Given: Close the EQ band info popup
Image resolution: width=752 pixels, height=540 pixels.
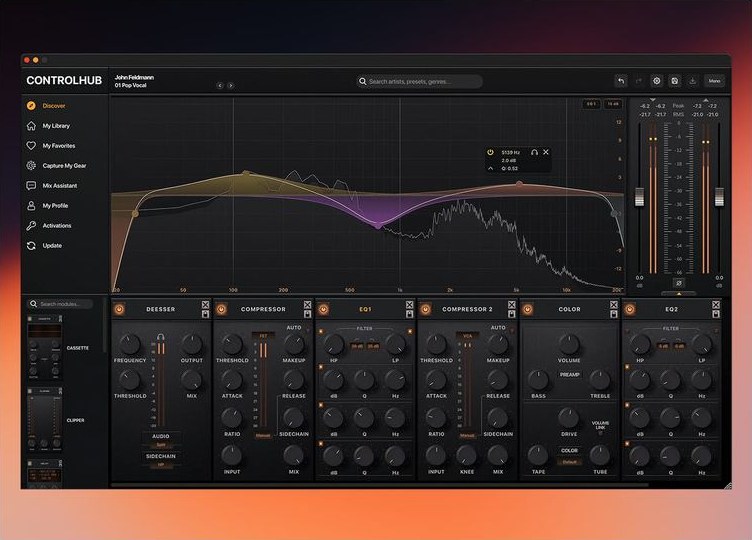Looking at the screenshot, I should coord(546,152).
